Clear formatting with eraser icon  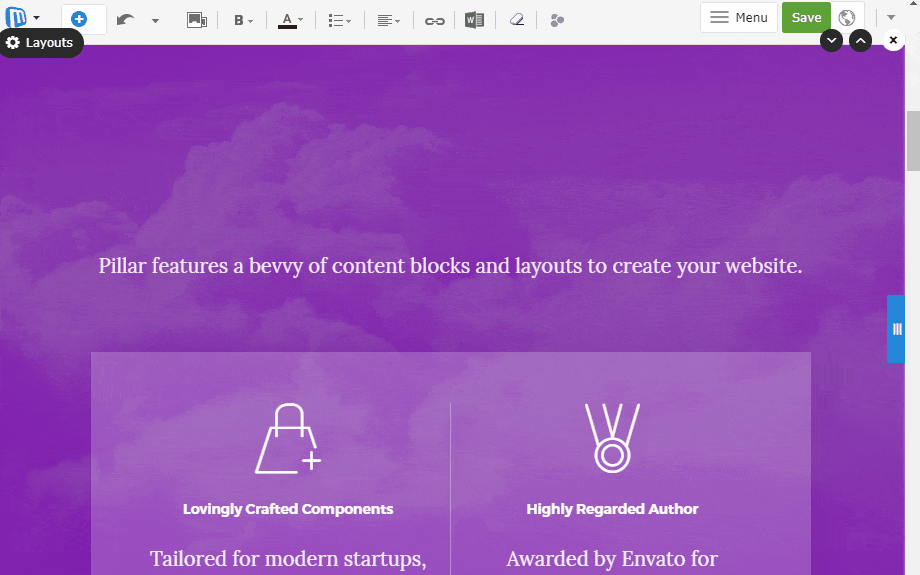516,21
